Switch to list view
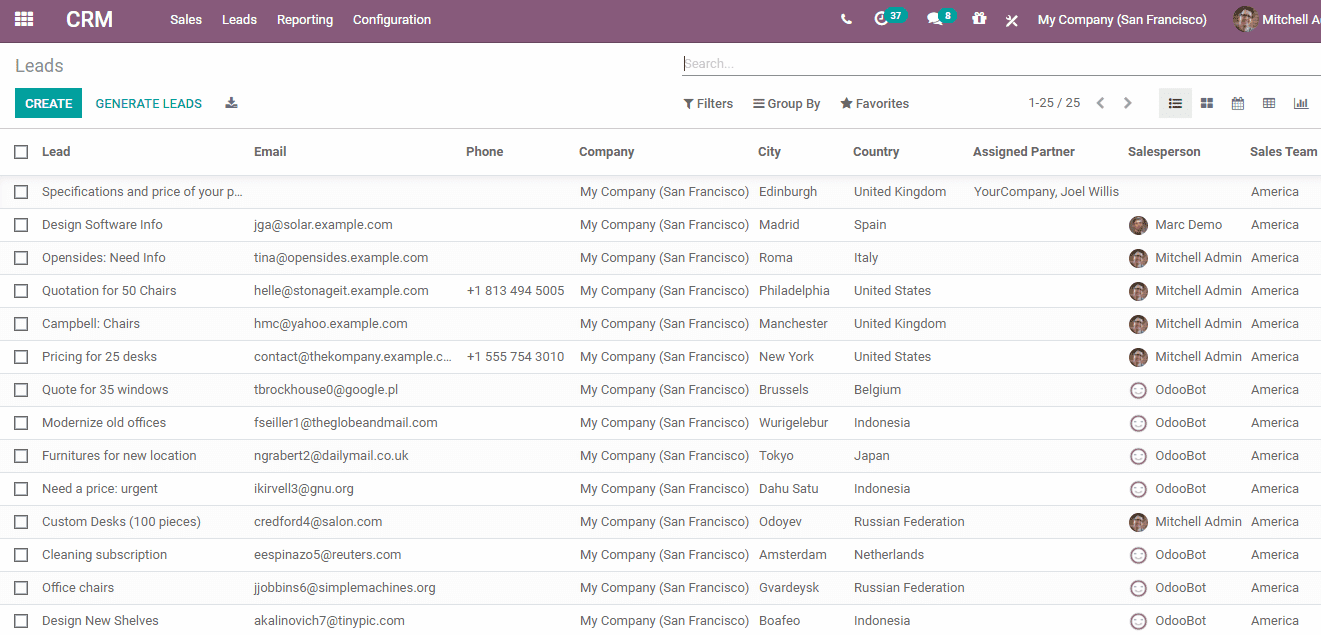This screenshot has height=635, width=1321. [x=1175, y=103]
